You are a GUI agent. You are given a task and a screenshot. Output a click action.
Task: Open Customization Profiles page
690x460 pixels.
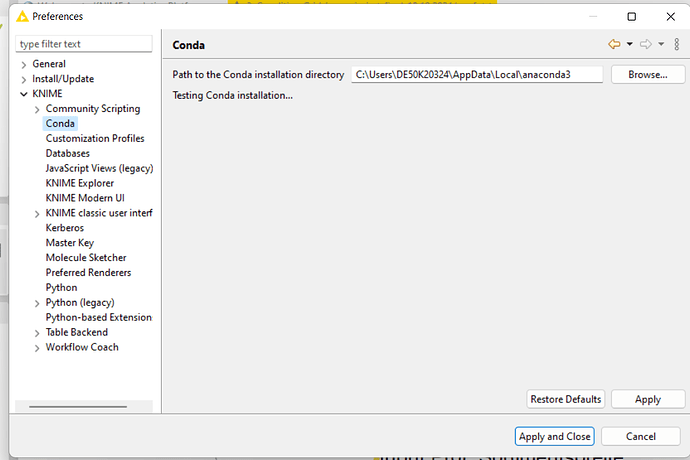click(x=95, y=138)
